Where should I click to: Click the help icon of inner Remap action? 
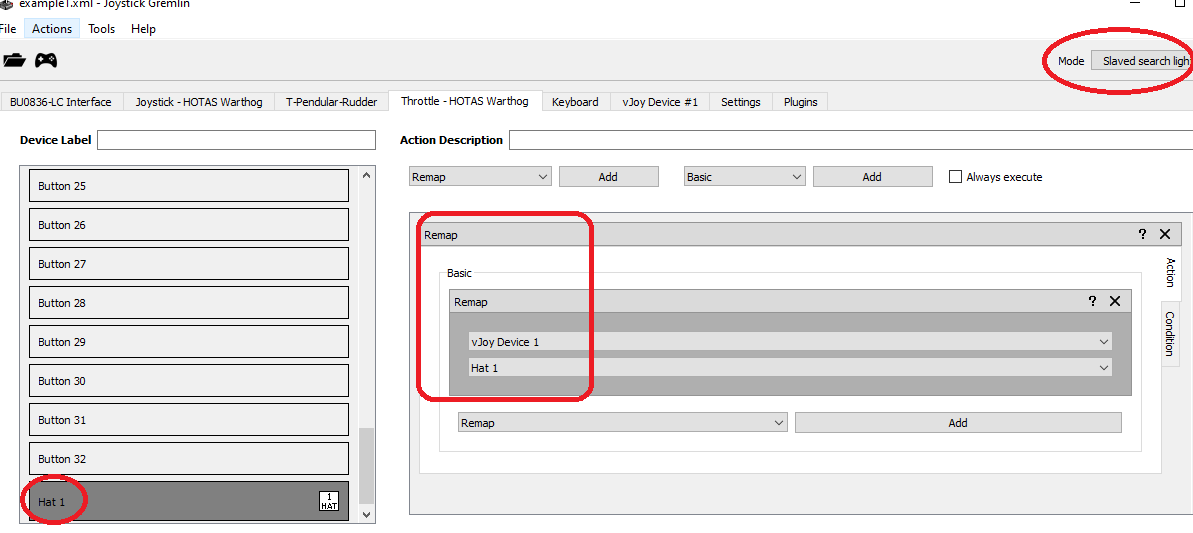coord(1093,301)
